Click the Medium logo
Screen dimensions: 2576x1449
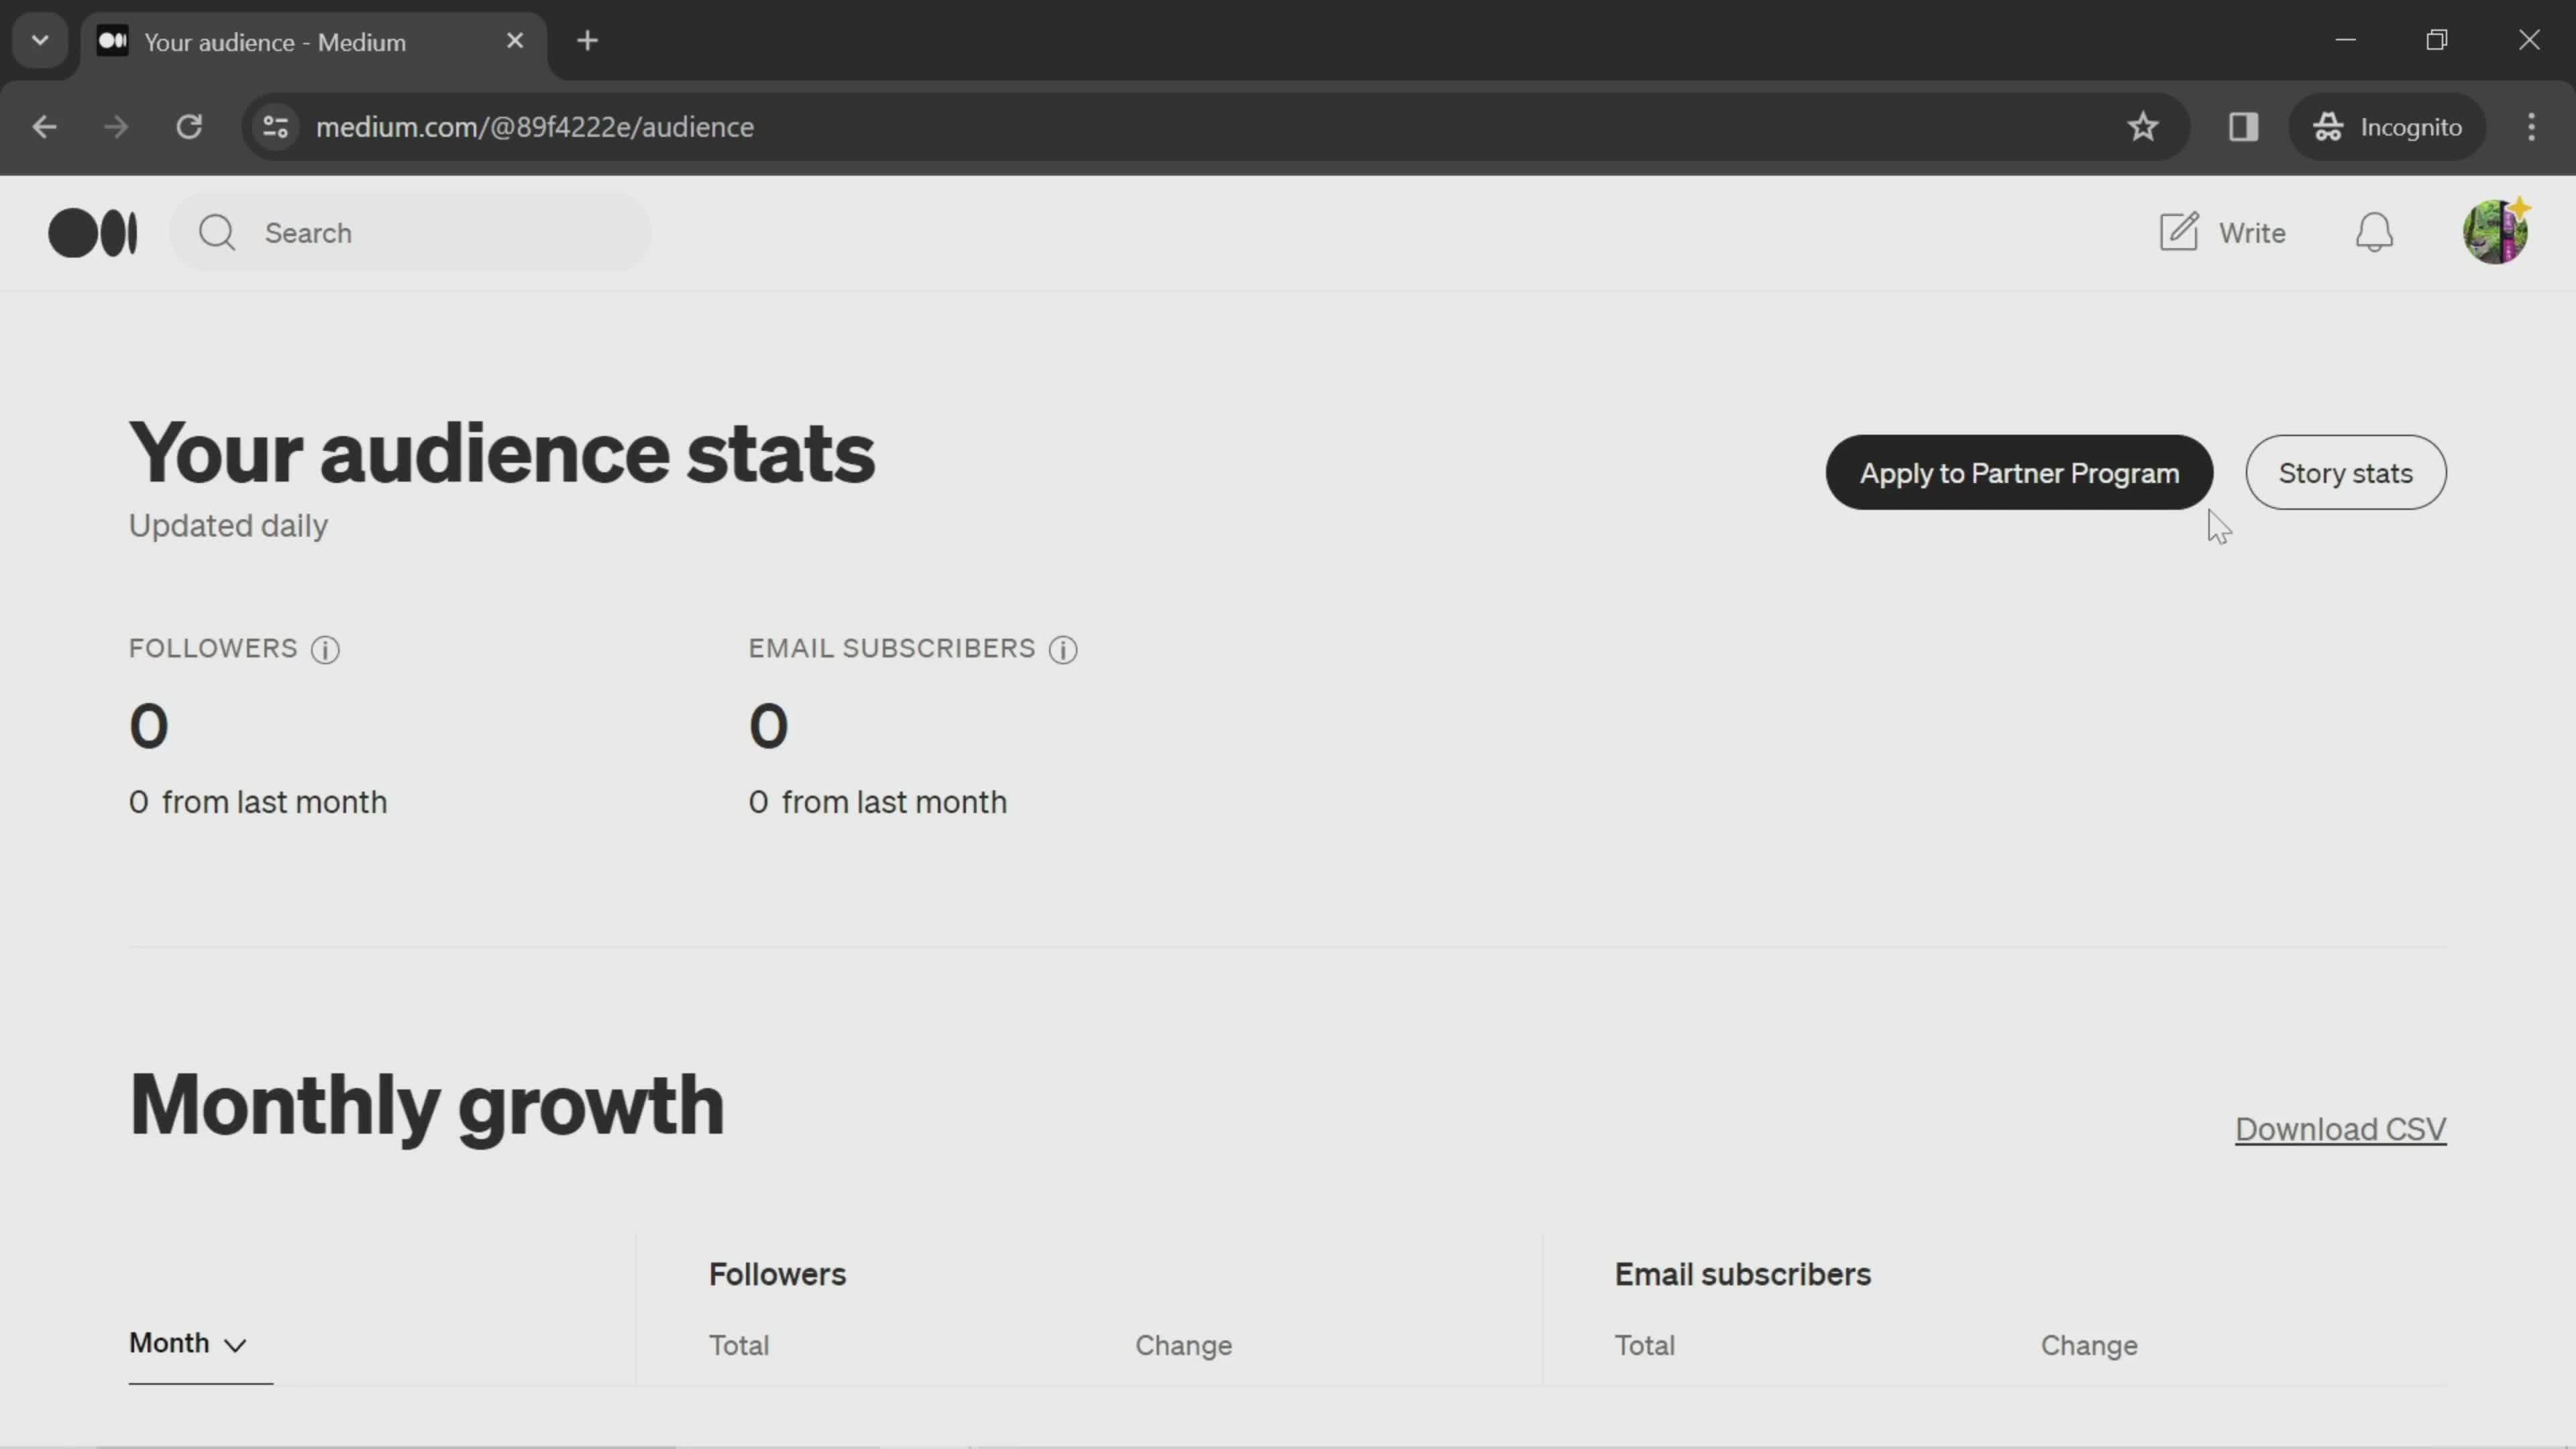click(93, 232)
